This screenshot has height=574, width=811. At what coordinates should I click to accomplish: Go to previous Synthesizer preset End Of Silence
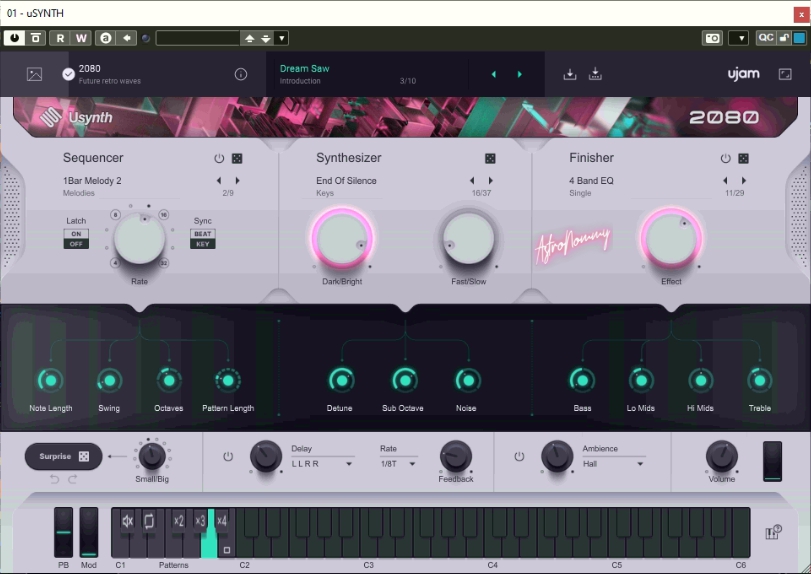(x=472, y=181)
